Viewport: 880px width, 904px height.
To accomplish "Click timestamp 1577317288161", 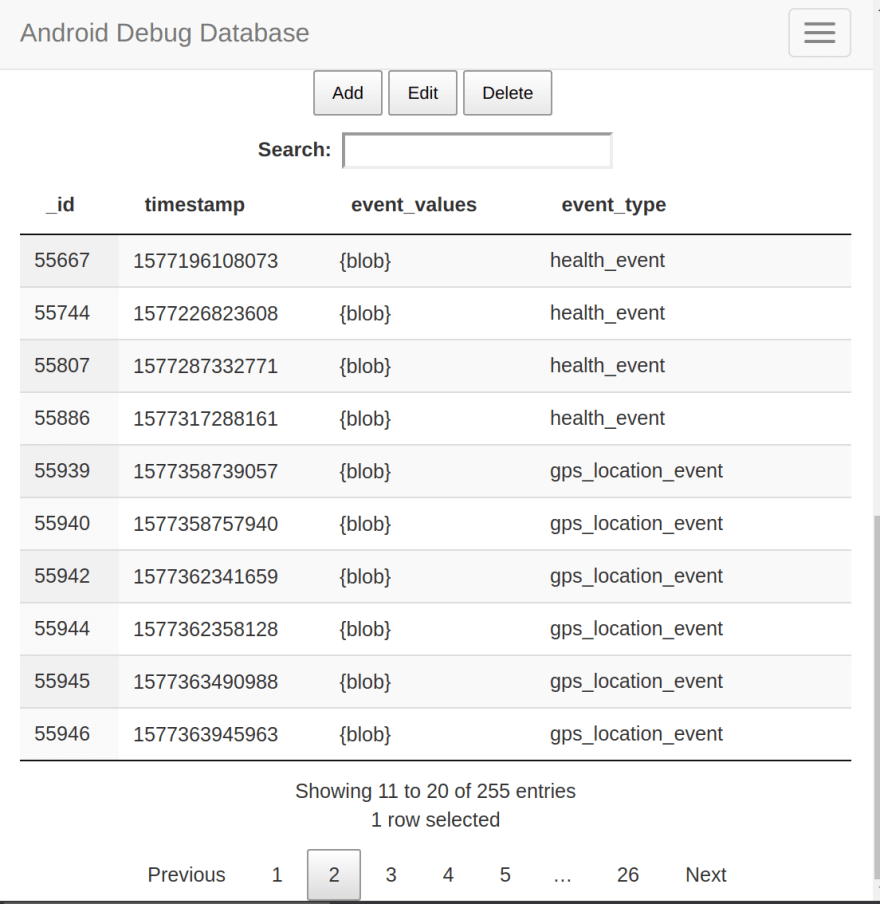I will 206,419.
